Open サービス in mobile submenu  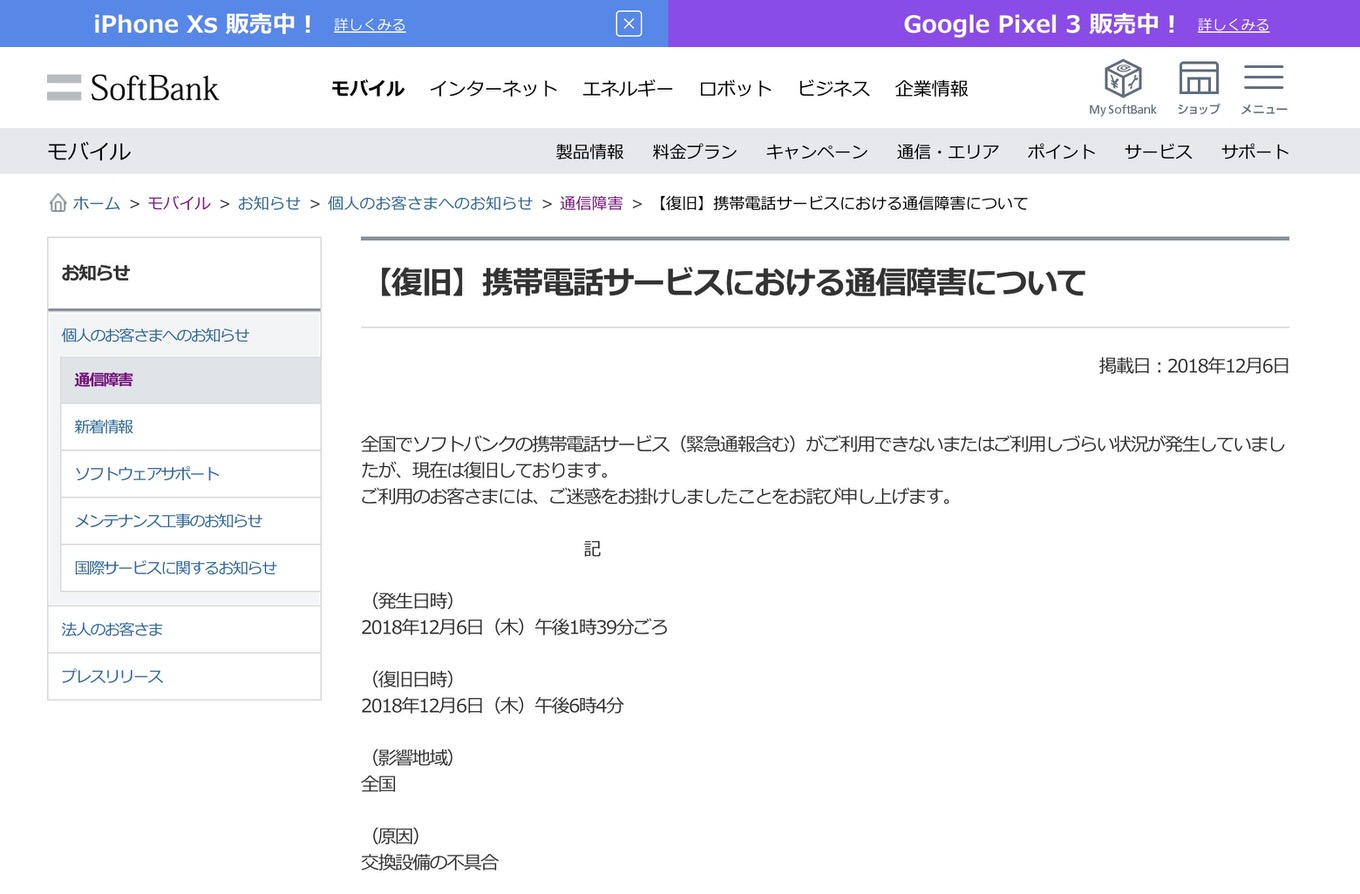coord(1158,152)
